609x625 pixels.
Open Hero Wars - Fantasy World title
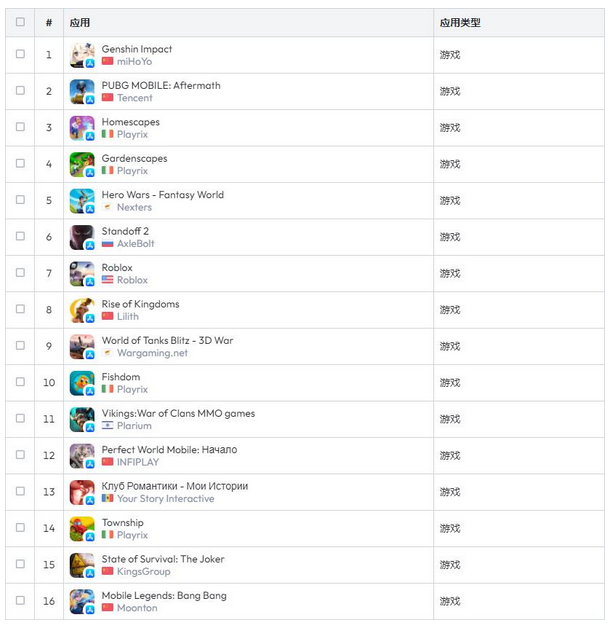[163, 195]
